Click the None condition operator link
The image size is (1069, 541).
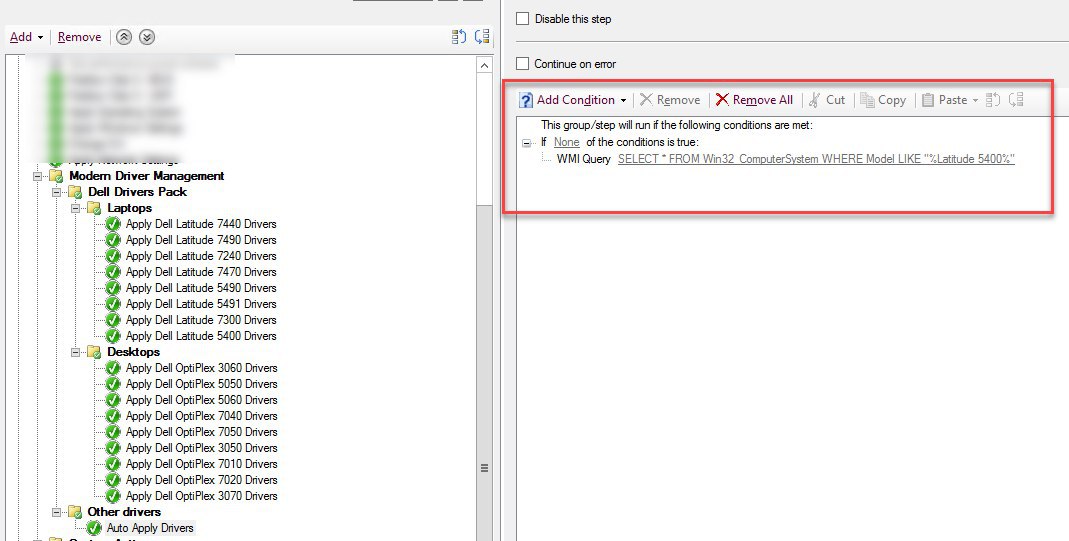click(x=567, y=142)
